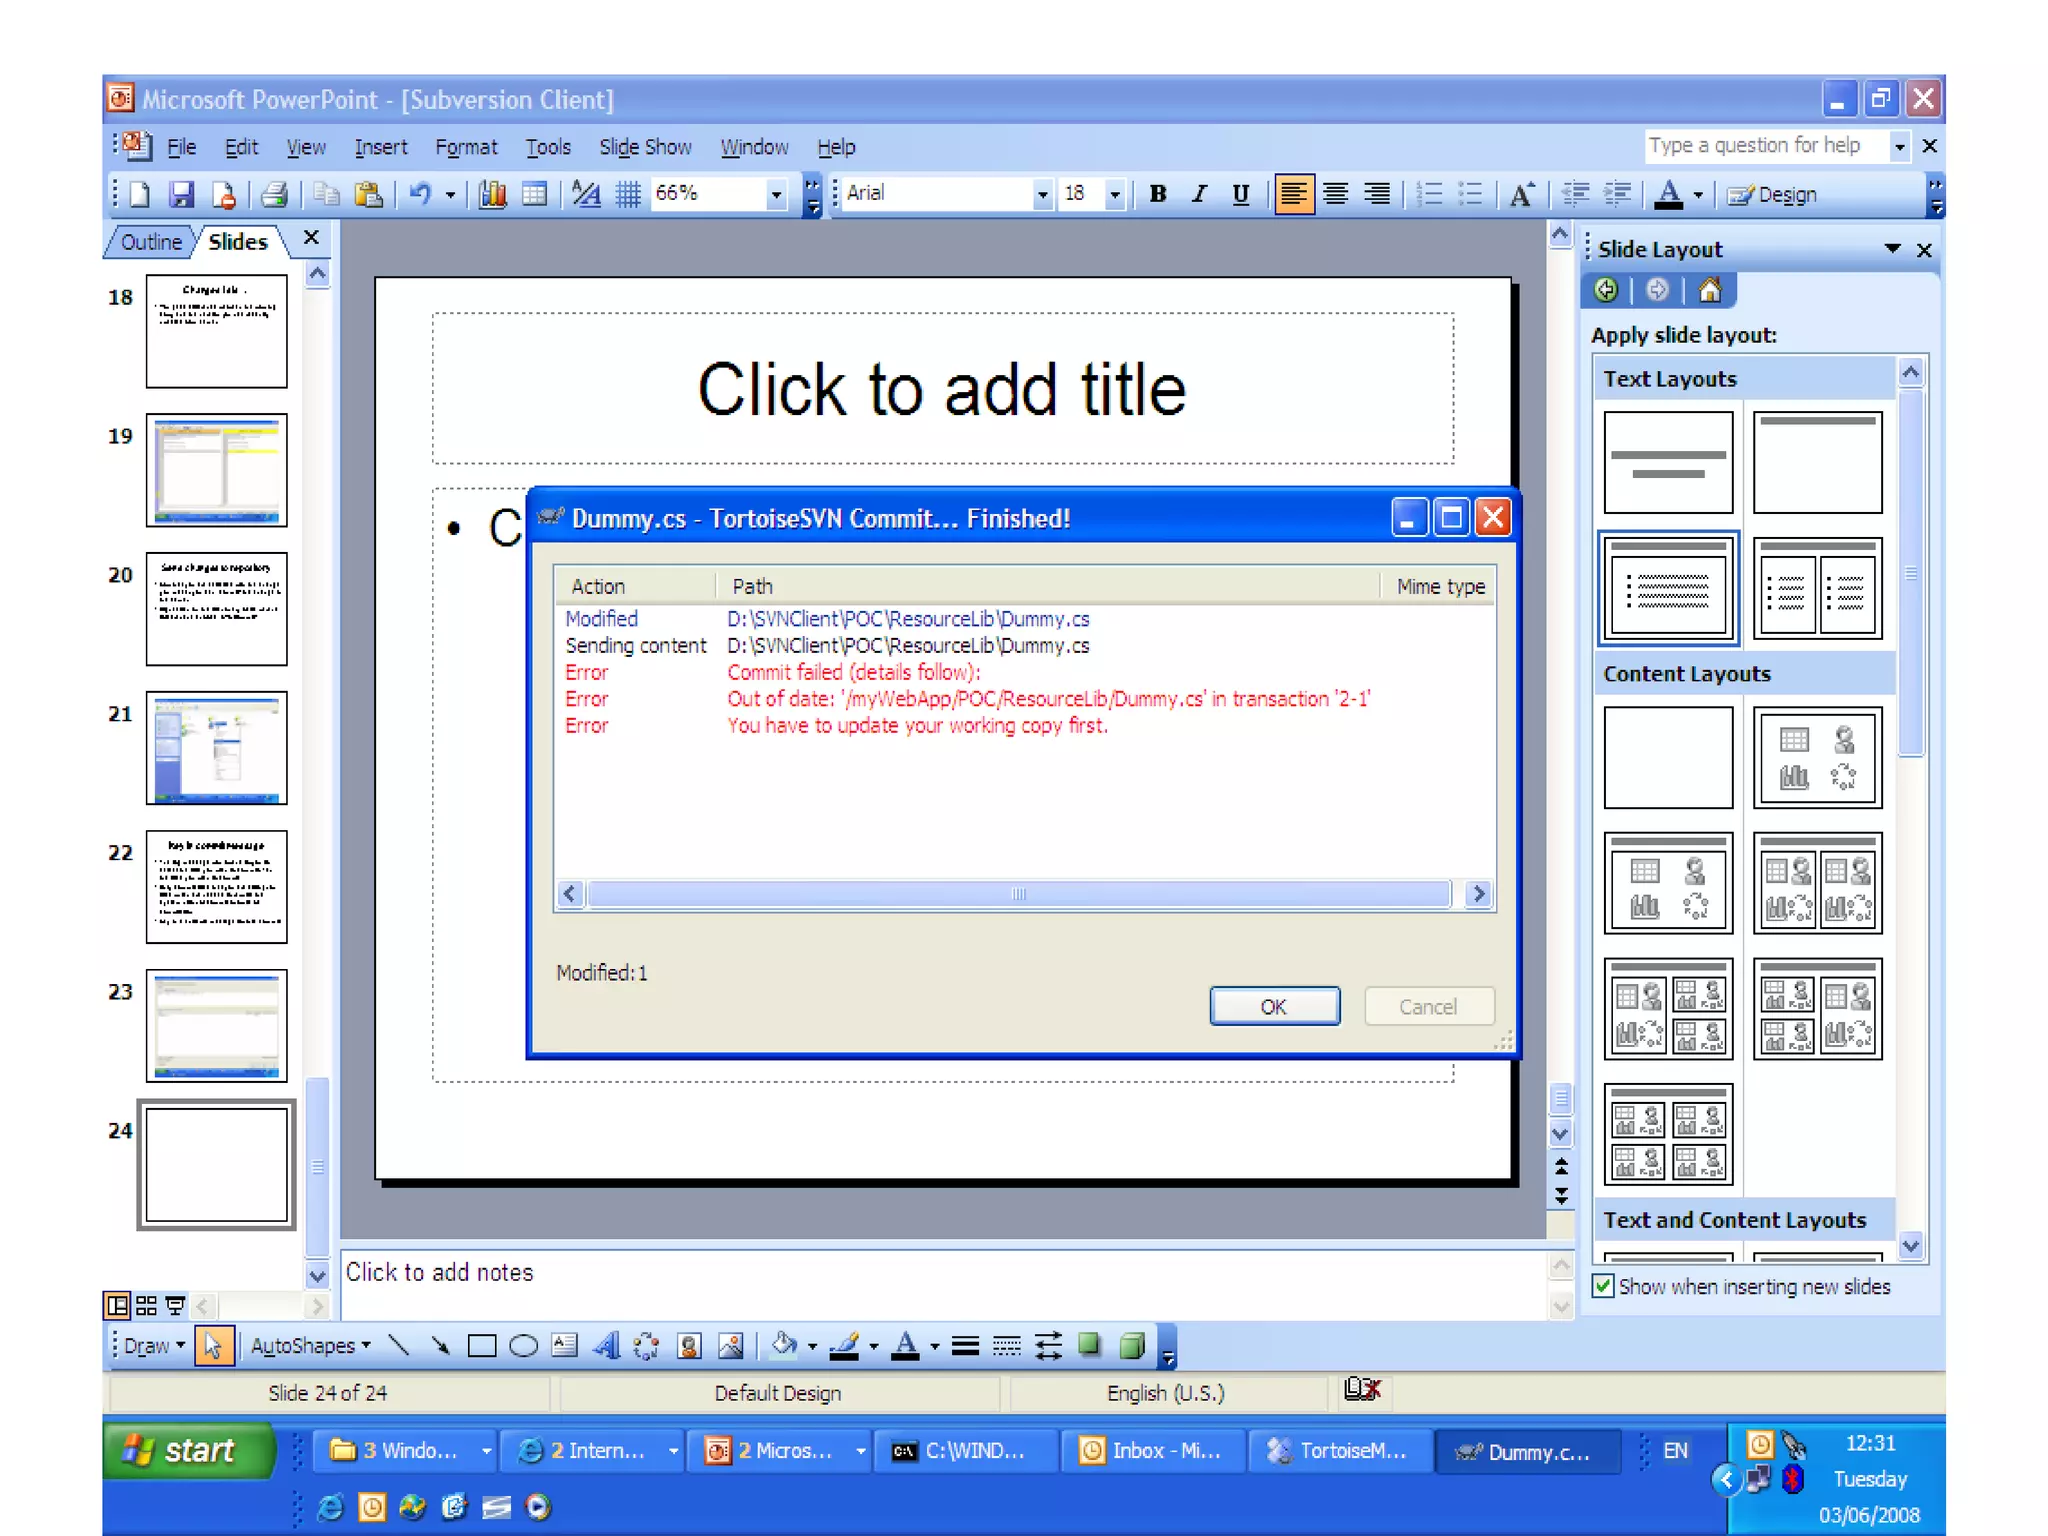The image size is (2048, 1536).
Task: Open the Slide Show menu
Action: (645, 147)
